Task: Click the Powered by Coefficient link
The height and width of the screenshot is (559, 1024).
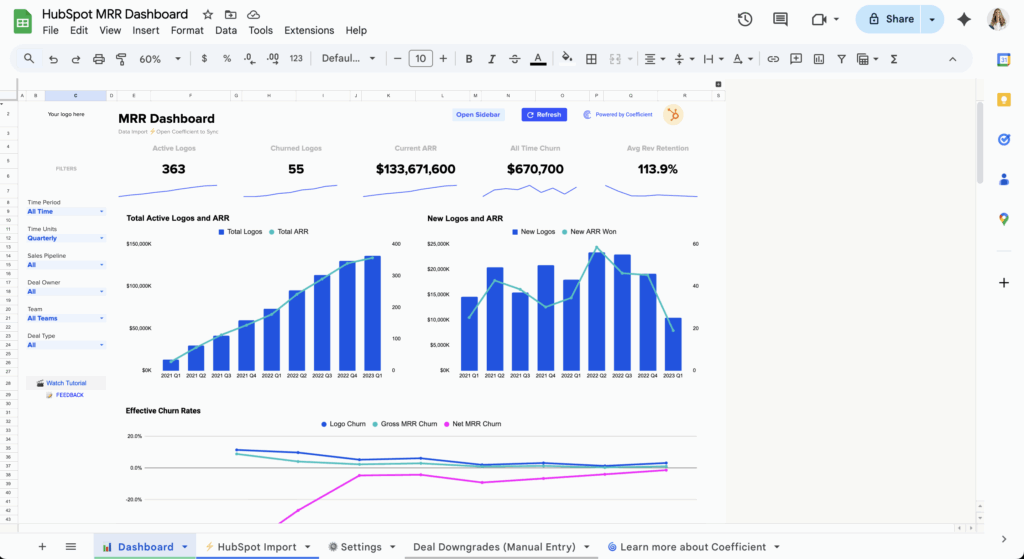Action: [x=618, y=115]
